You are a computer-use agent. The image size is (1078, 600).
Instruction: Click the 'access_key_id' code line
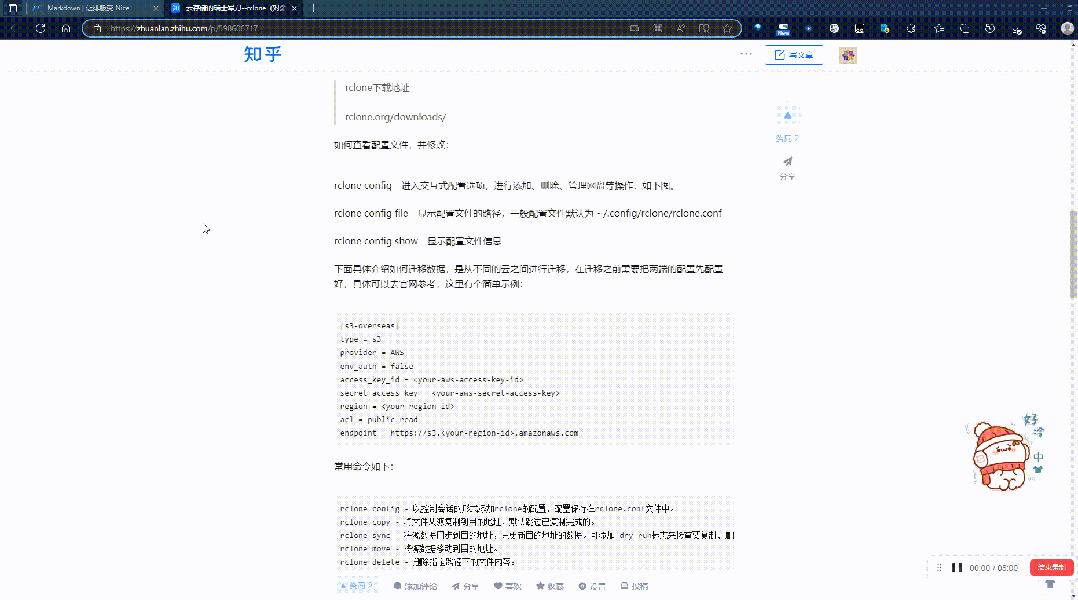432,379
